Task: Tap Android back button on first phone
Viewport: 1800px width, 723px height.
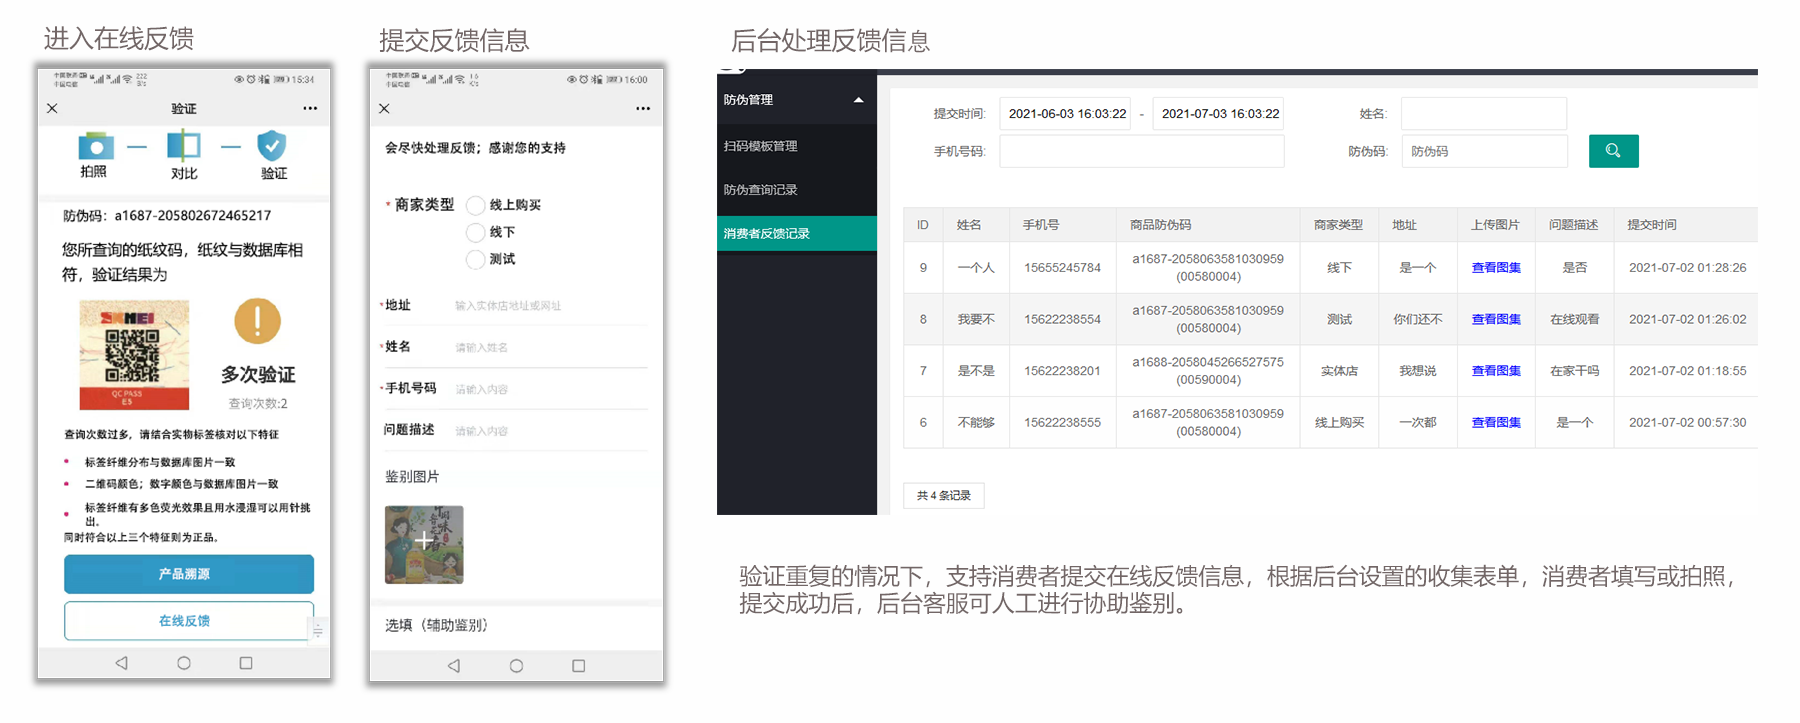Action: coord(122,663)
